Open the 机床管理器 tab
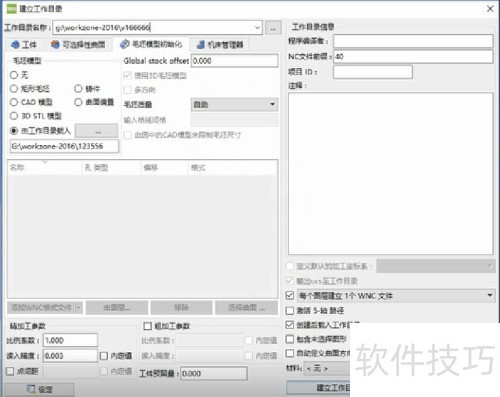500x397 pixels. pos(220,44)
